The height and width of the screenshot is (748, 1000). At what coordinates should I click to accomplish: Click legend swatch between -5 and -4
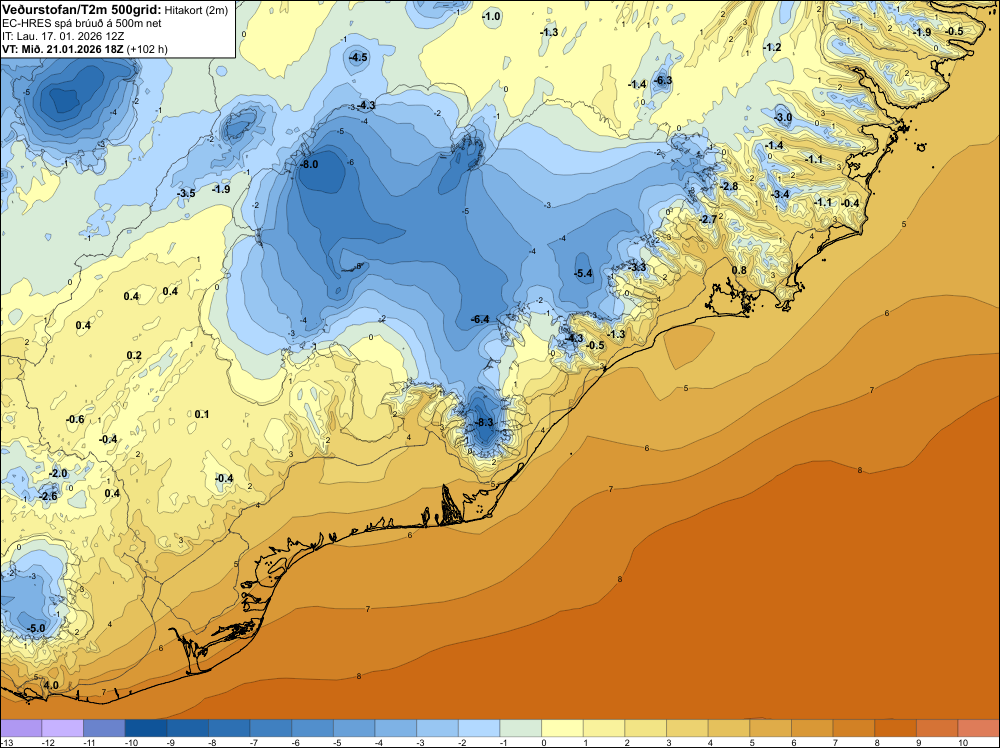[x=354, y=728]
